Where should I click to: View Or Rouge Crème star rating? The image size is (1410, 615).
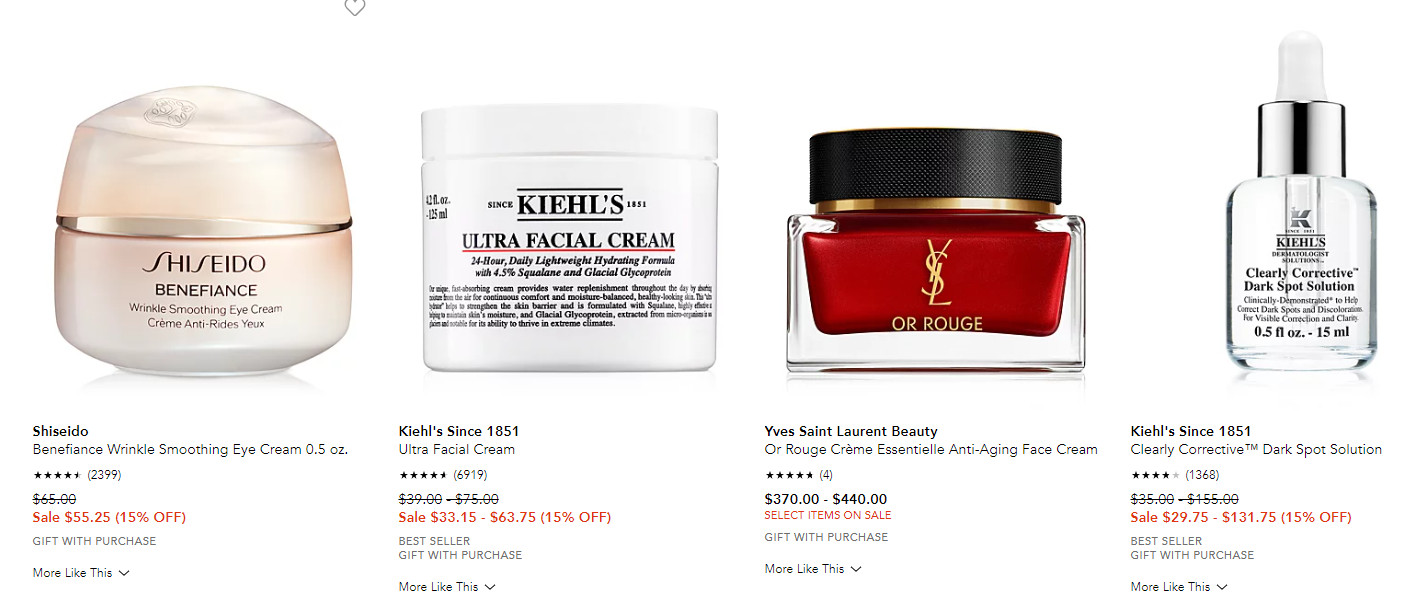click(799, 475)
